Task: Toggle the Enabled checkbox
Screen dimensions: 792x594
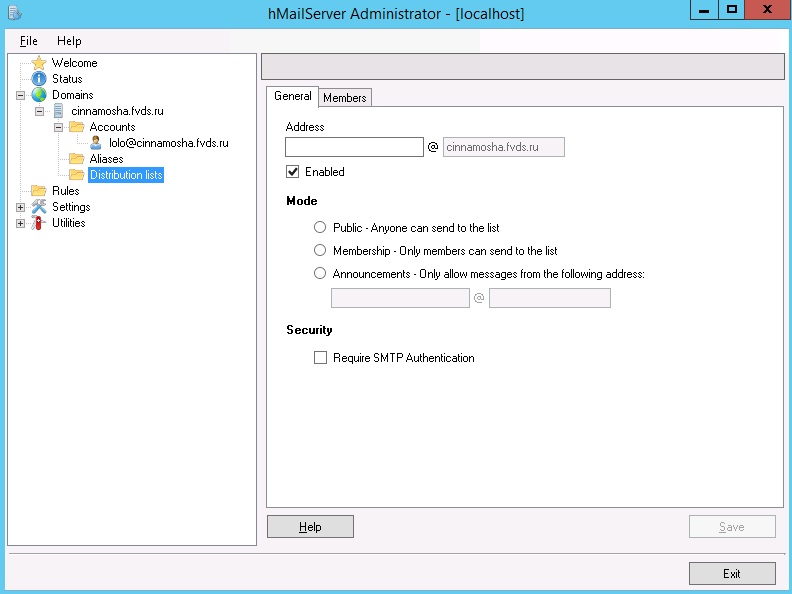Action: click(292, 172)
